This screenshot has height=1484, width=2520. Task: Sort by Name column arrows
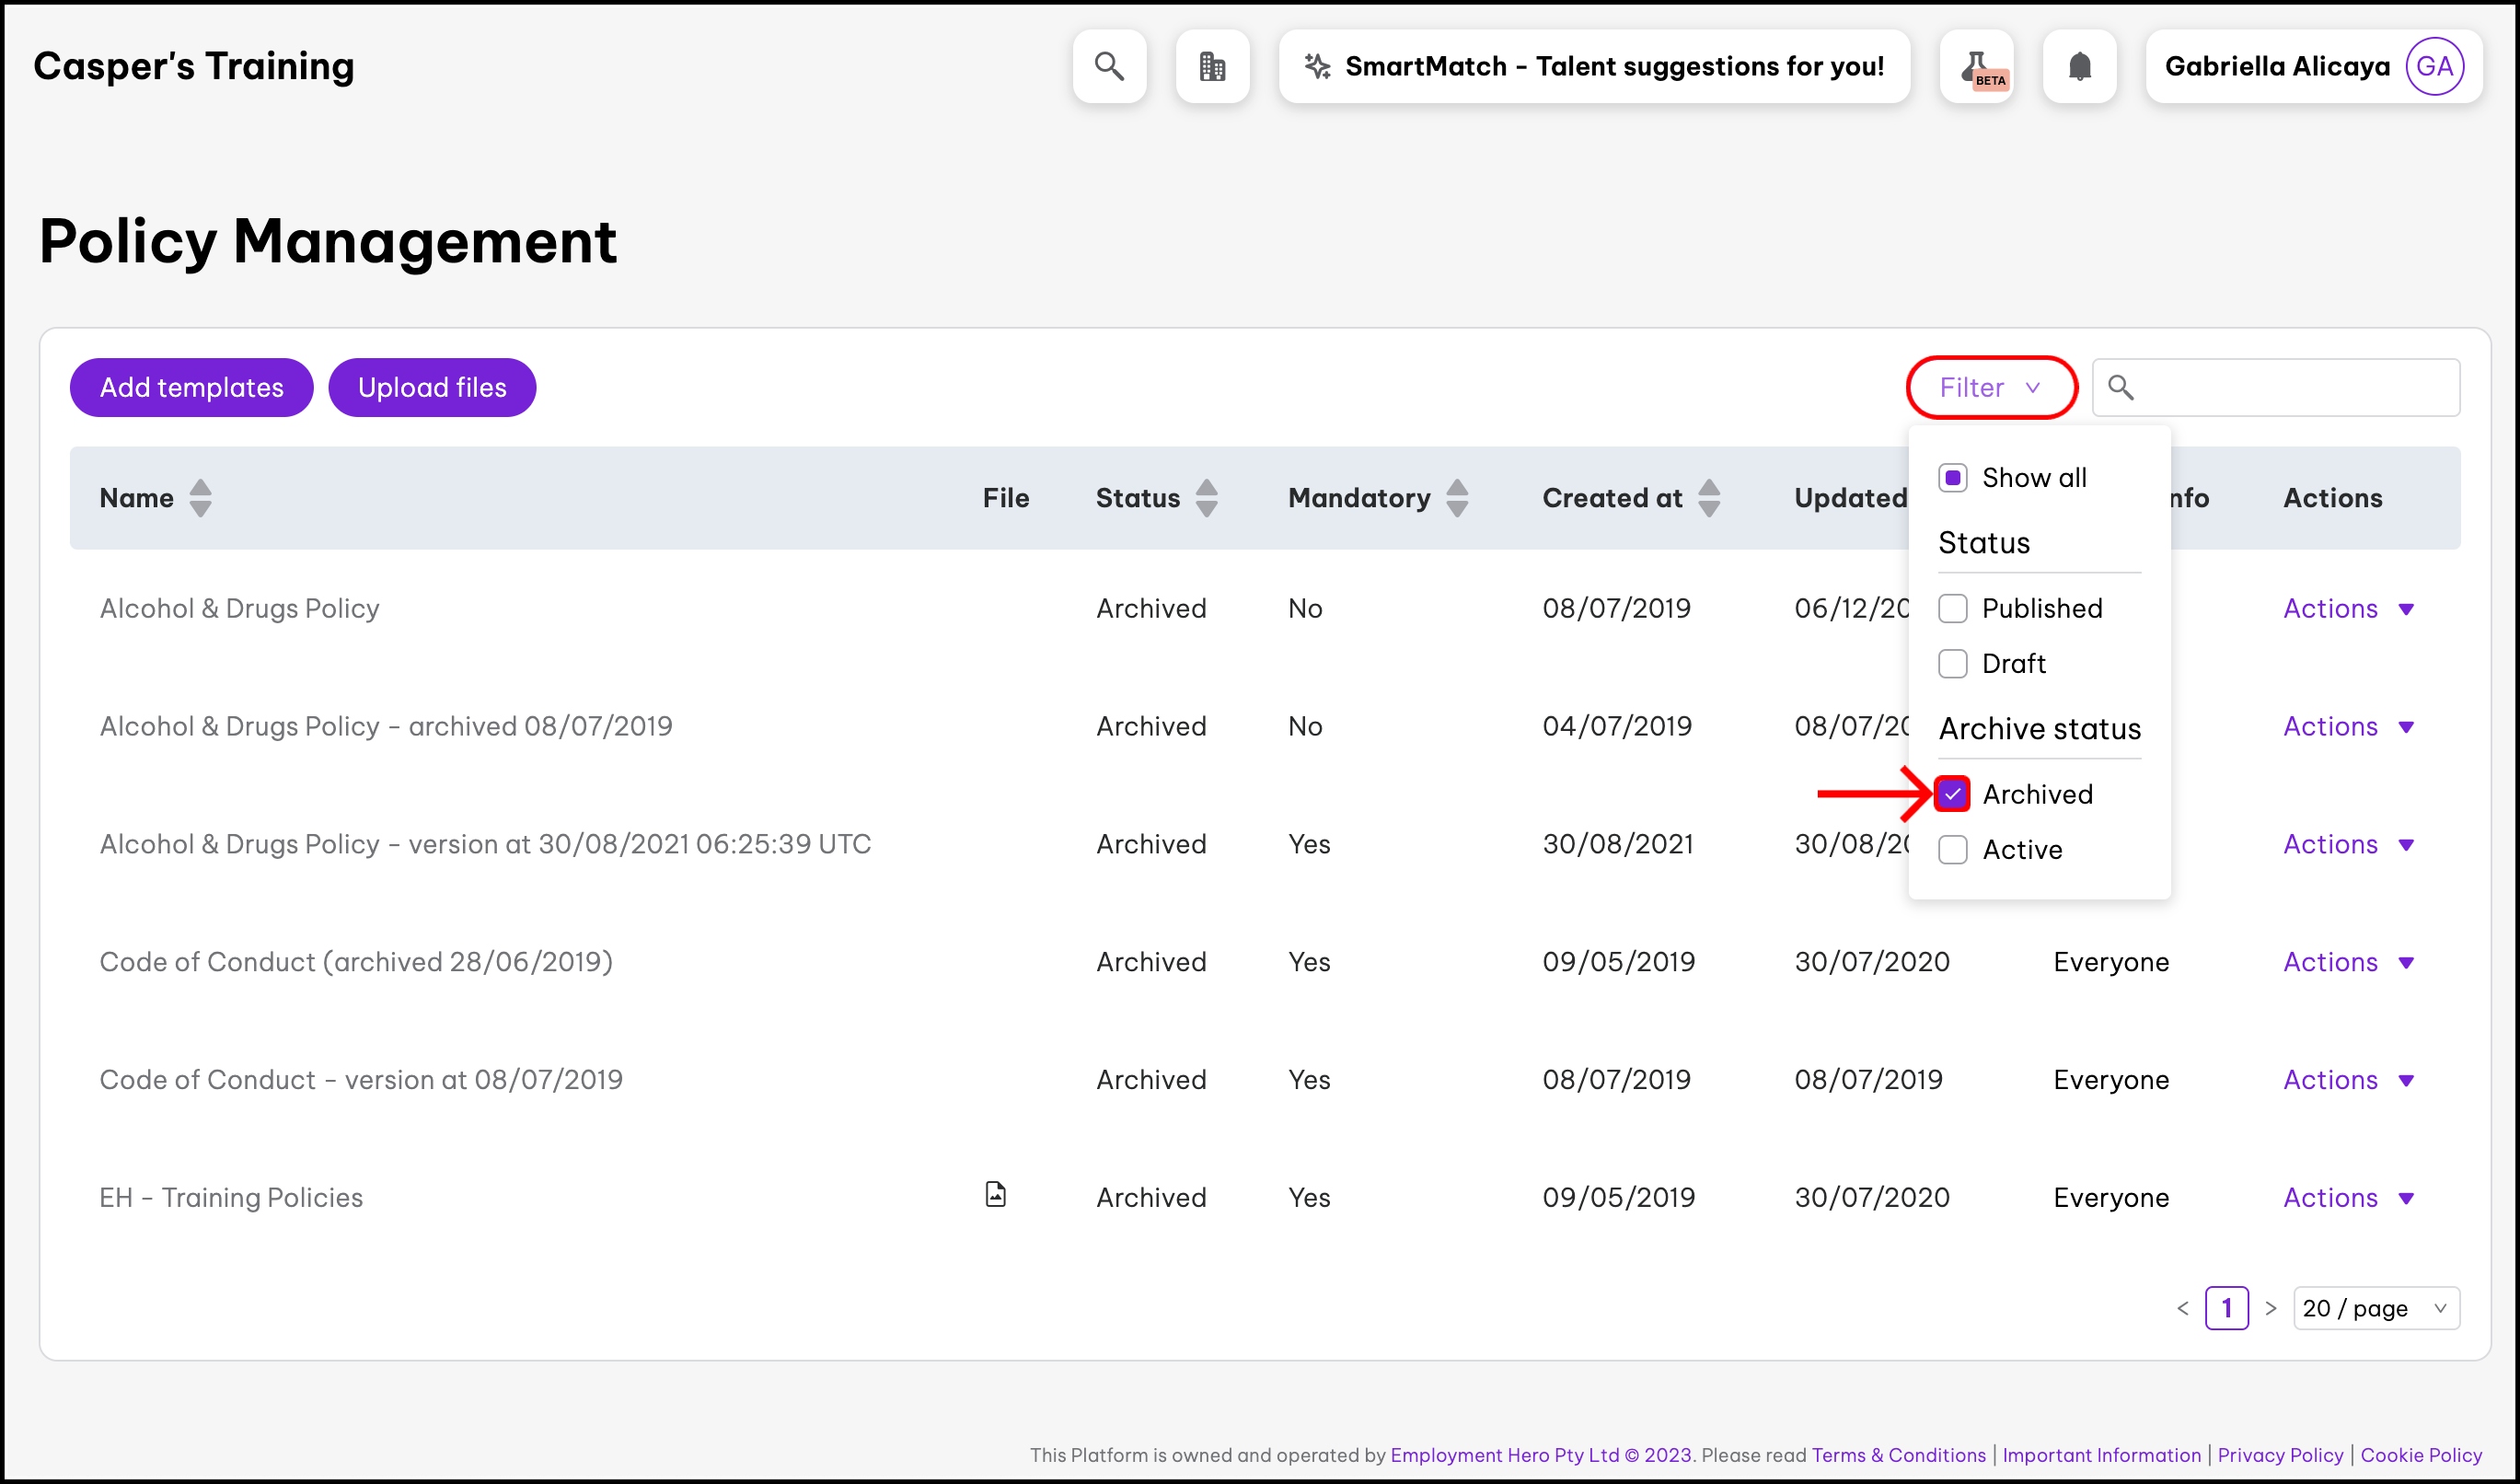(200, 498)
